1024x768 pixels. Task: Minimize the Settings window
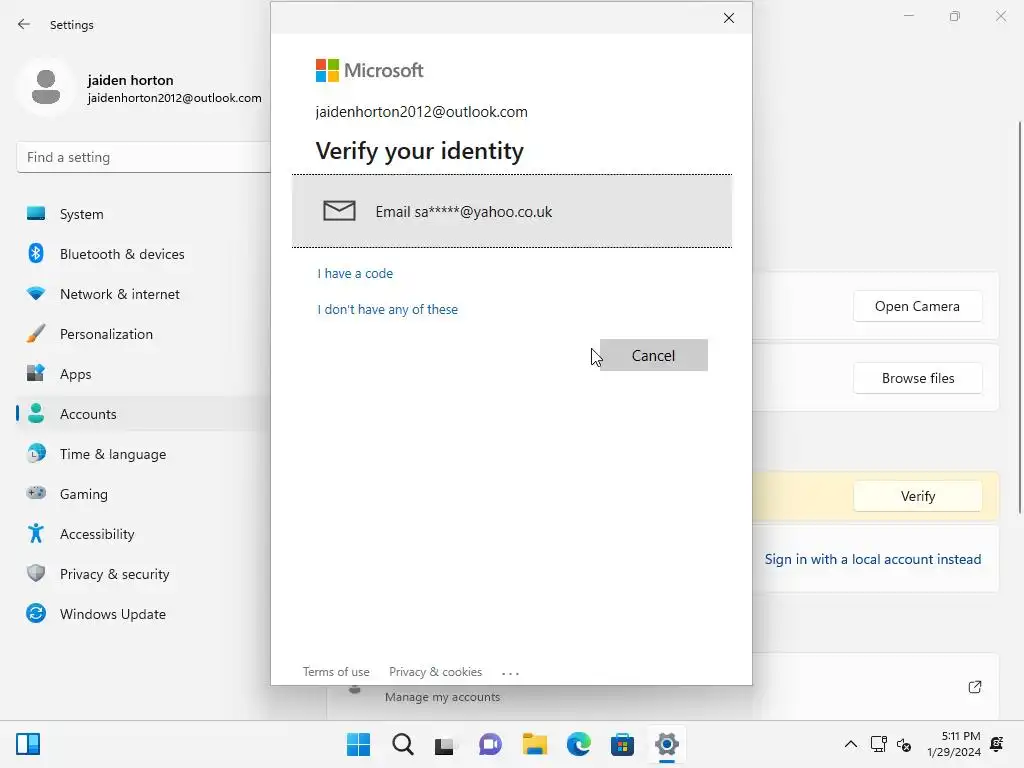(908, 16)
